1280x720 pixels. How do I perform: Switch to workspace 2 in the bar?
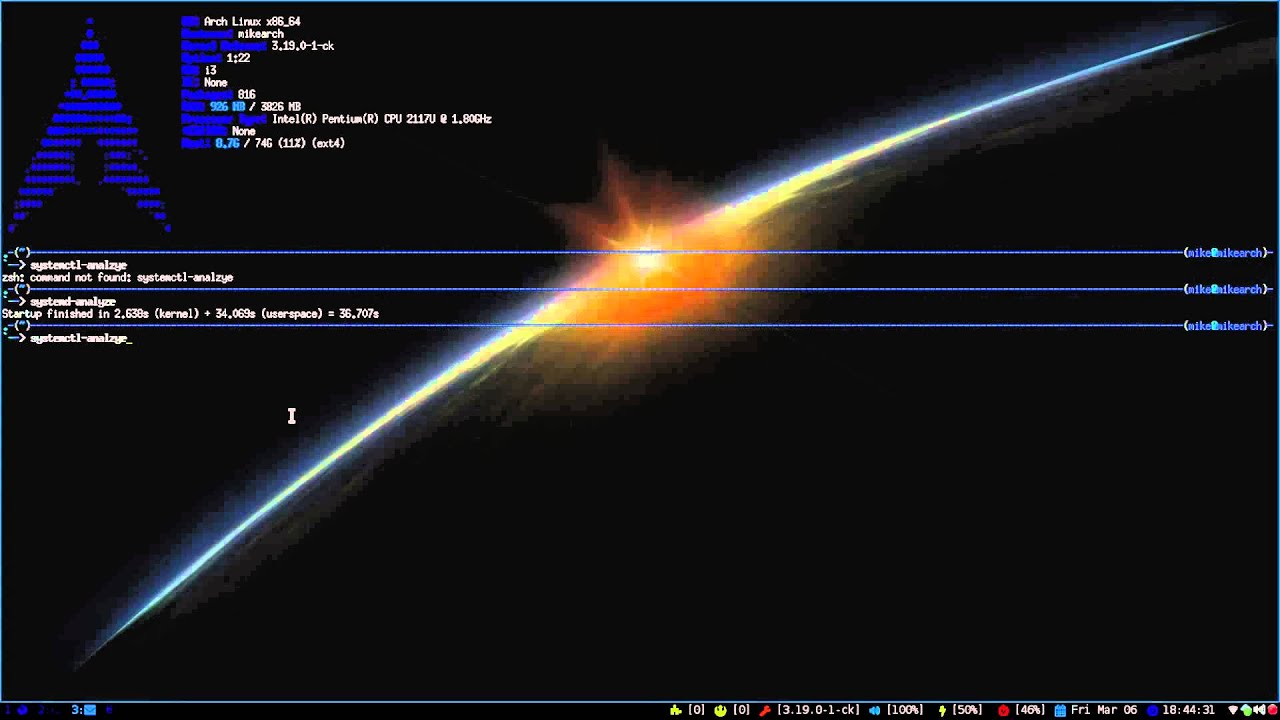(x=48, y=710)
